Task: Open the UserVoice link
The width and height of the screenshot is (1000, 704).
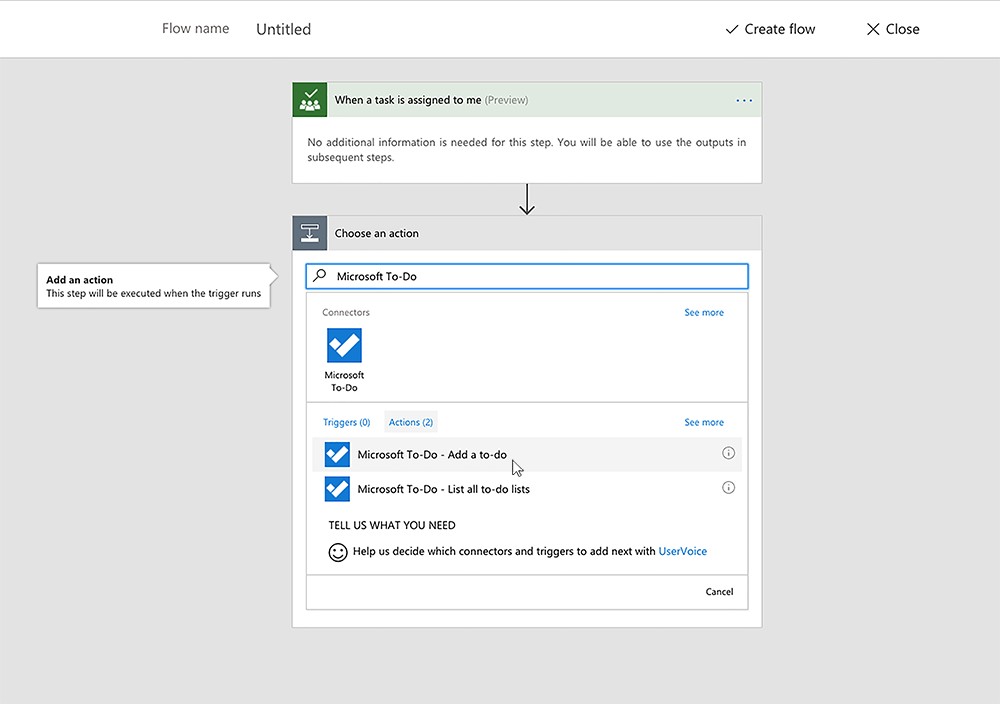Action: [x=682, y=551]
